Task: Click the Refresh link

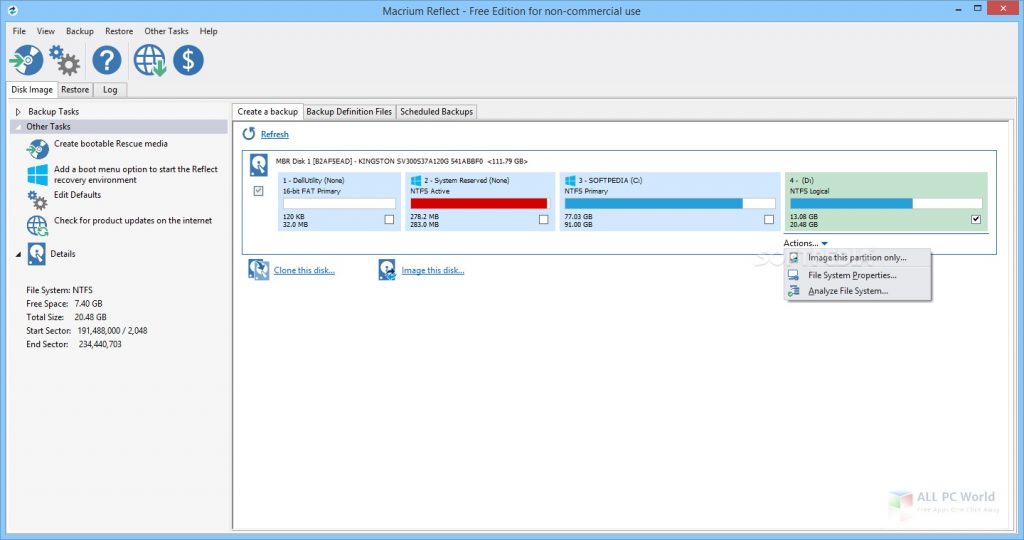Action: pyautogui.click(x=274, y=135)
